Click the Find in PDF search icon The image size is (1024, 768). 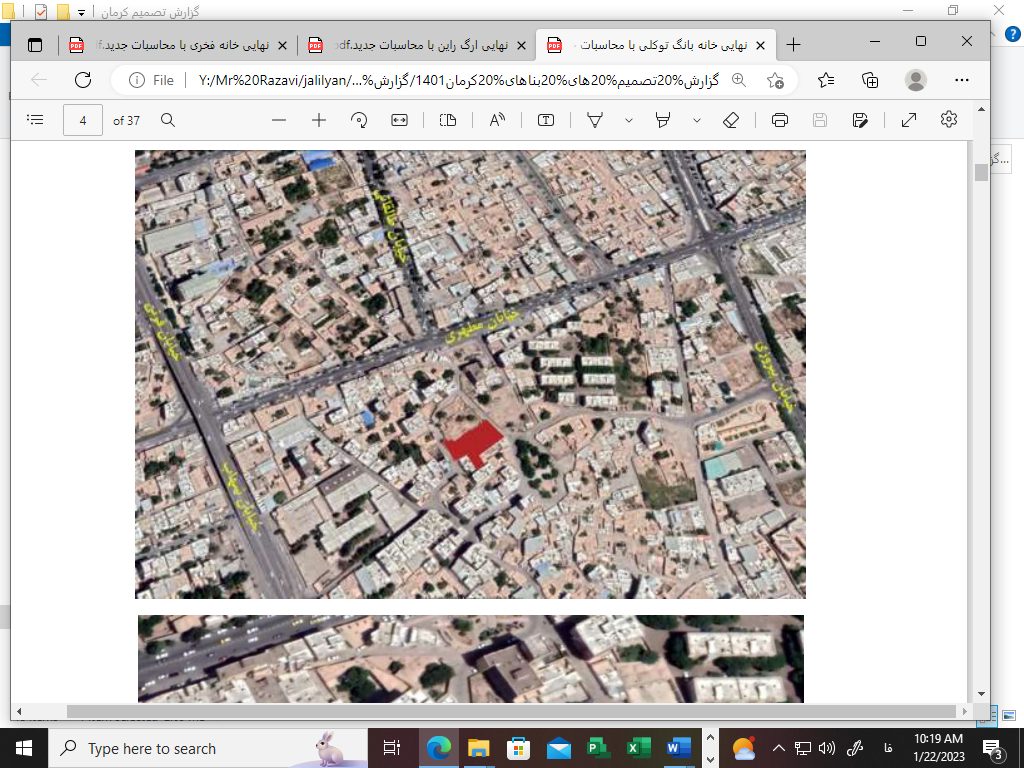(x=168, y=120)
